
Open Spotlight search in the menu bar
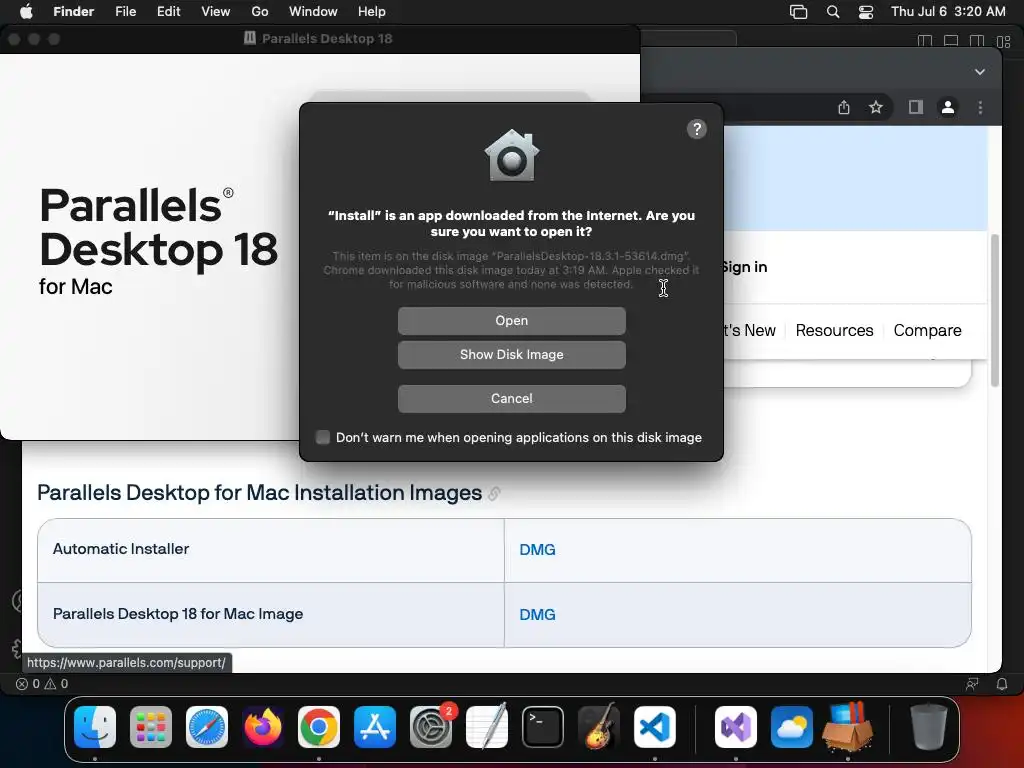(x=833, y=11)
